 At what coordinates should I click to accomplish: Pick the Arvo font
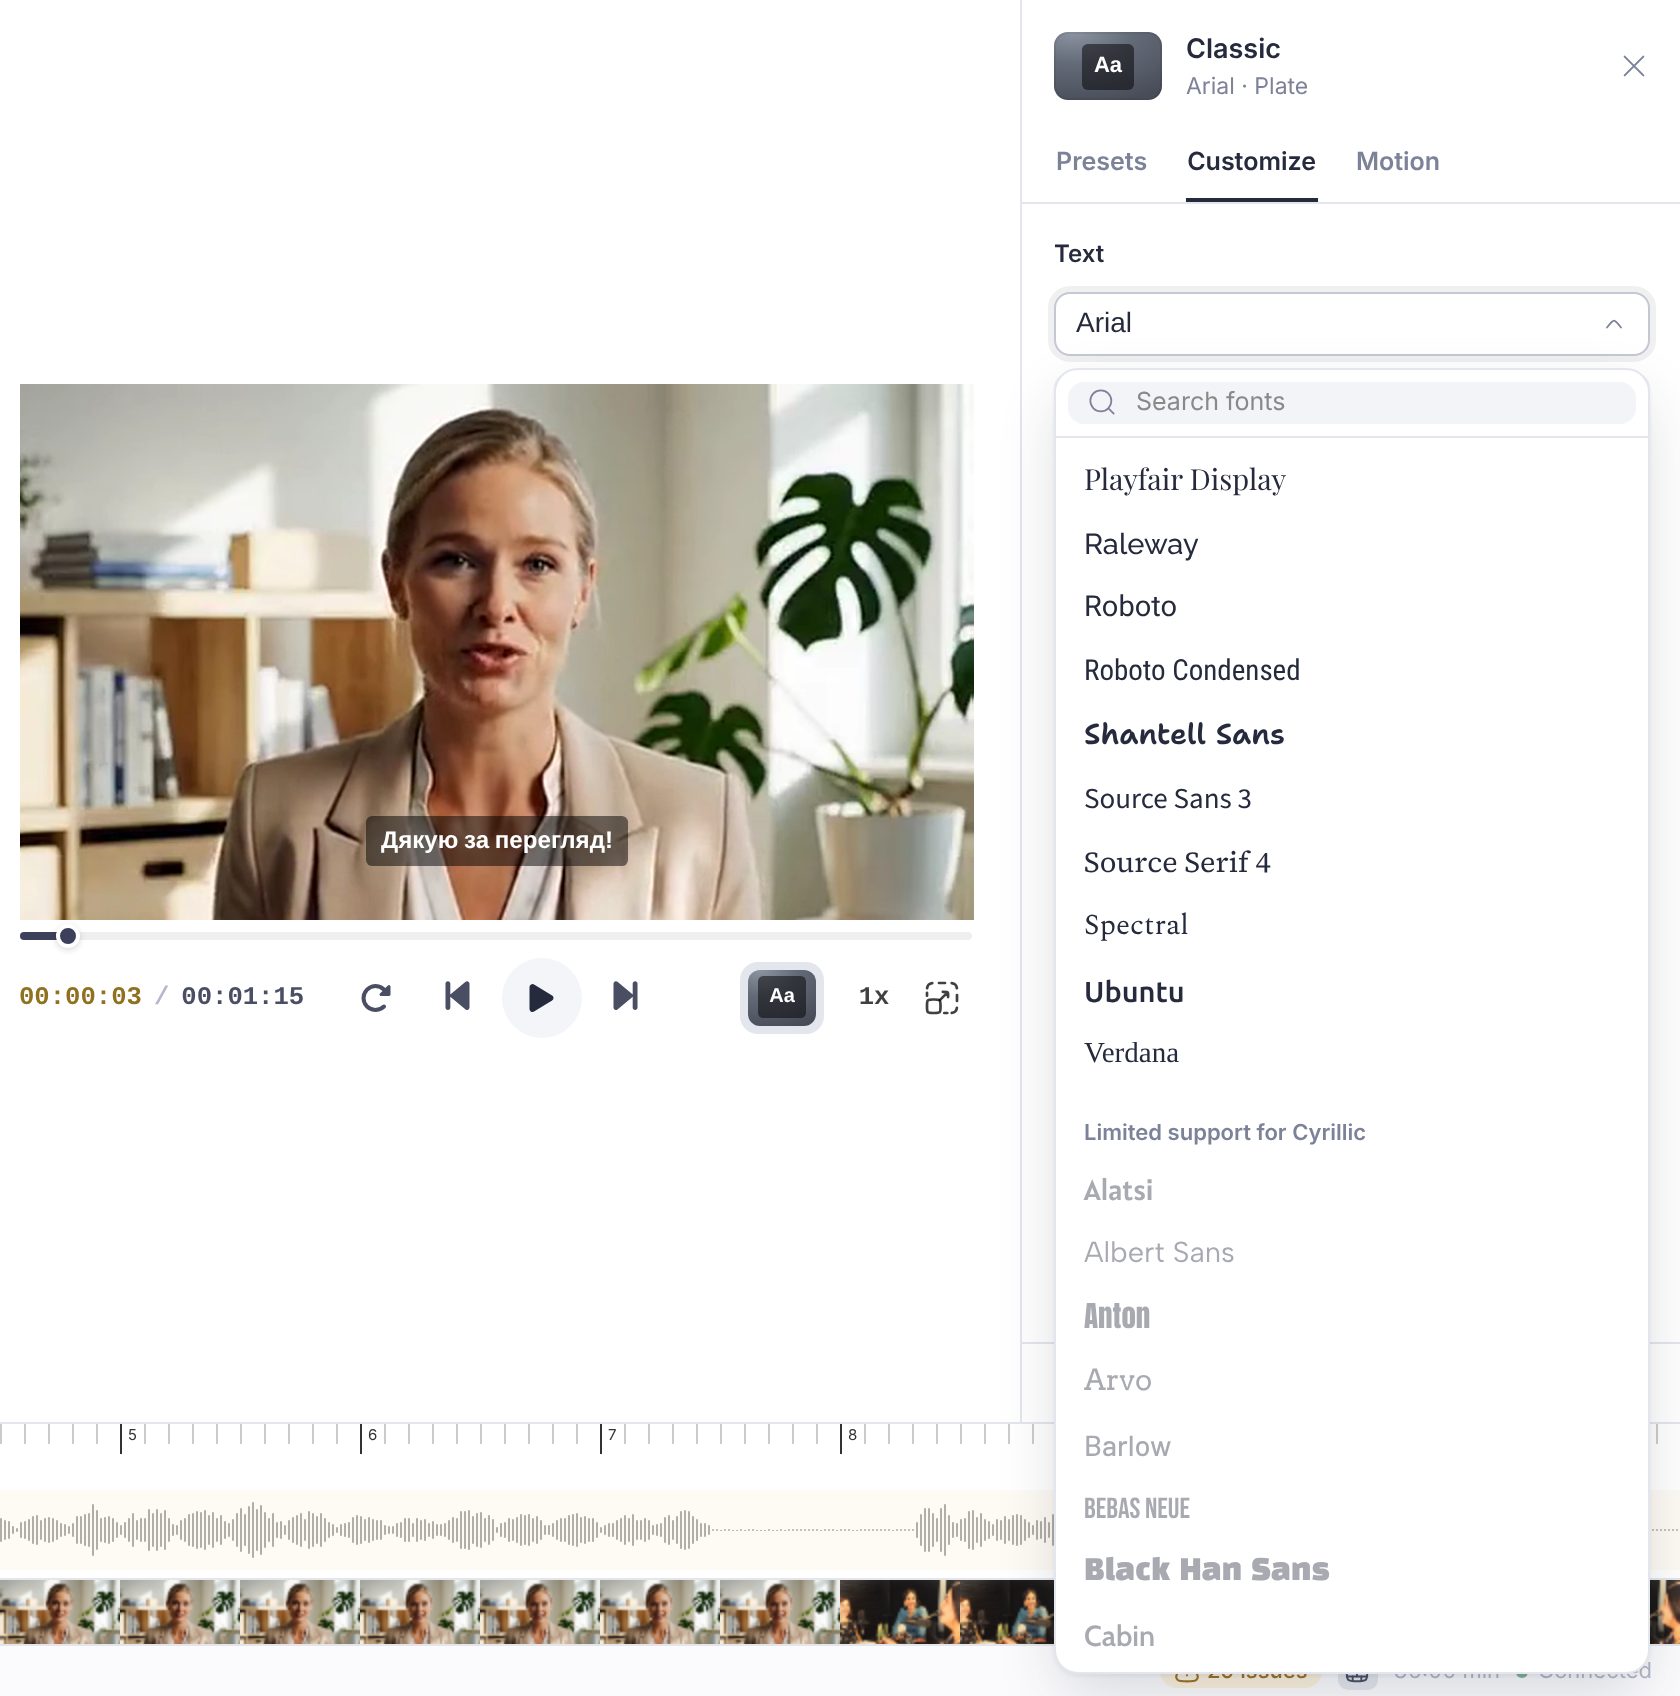1351,1381
